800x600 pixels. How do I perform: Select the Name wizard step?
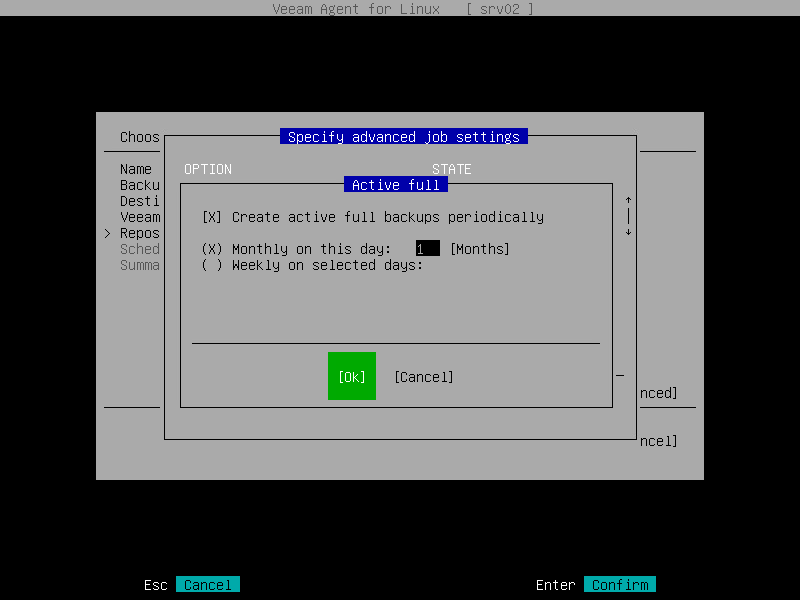point(136,169)
